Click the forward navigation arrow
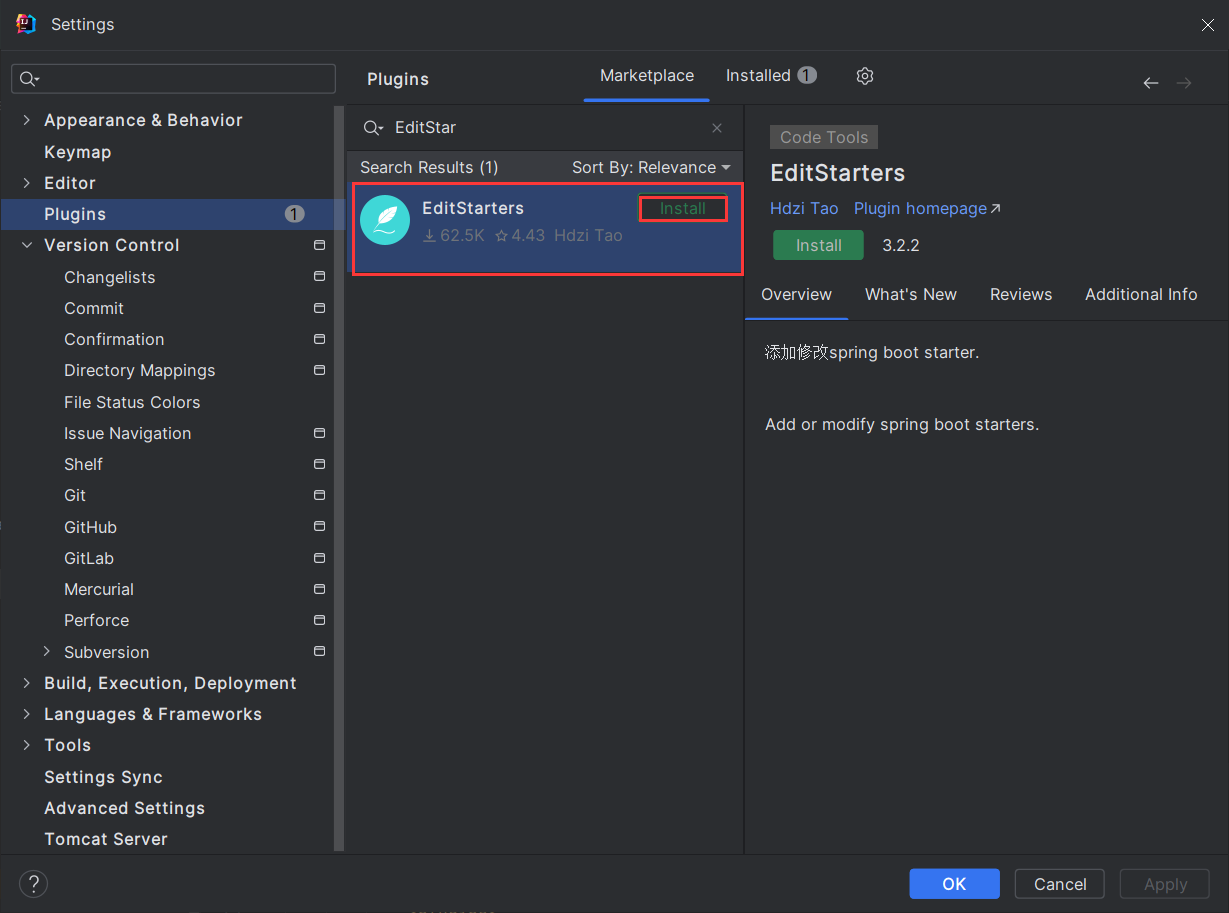Image resolution: width=1229 pixels, height=913 pixels. tap(1184, 83)
